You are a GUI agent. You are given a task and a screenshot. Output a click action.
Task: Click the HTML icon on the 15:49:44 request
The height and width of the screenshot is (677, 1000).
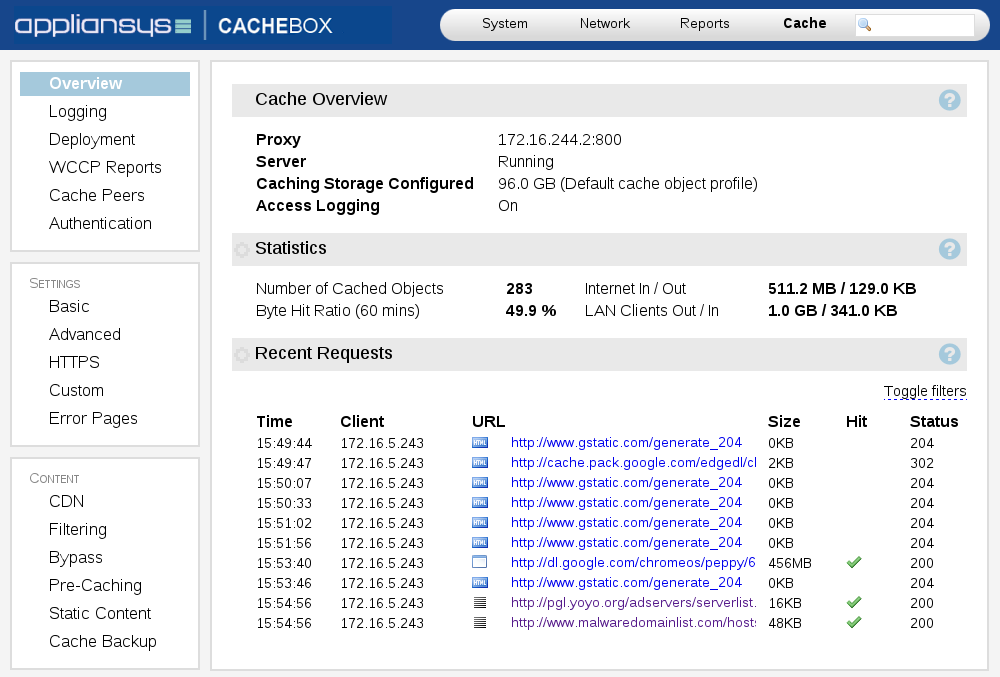pyautogui.click(x=480, y=442)
